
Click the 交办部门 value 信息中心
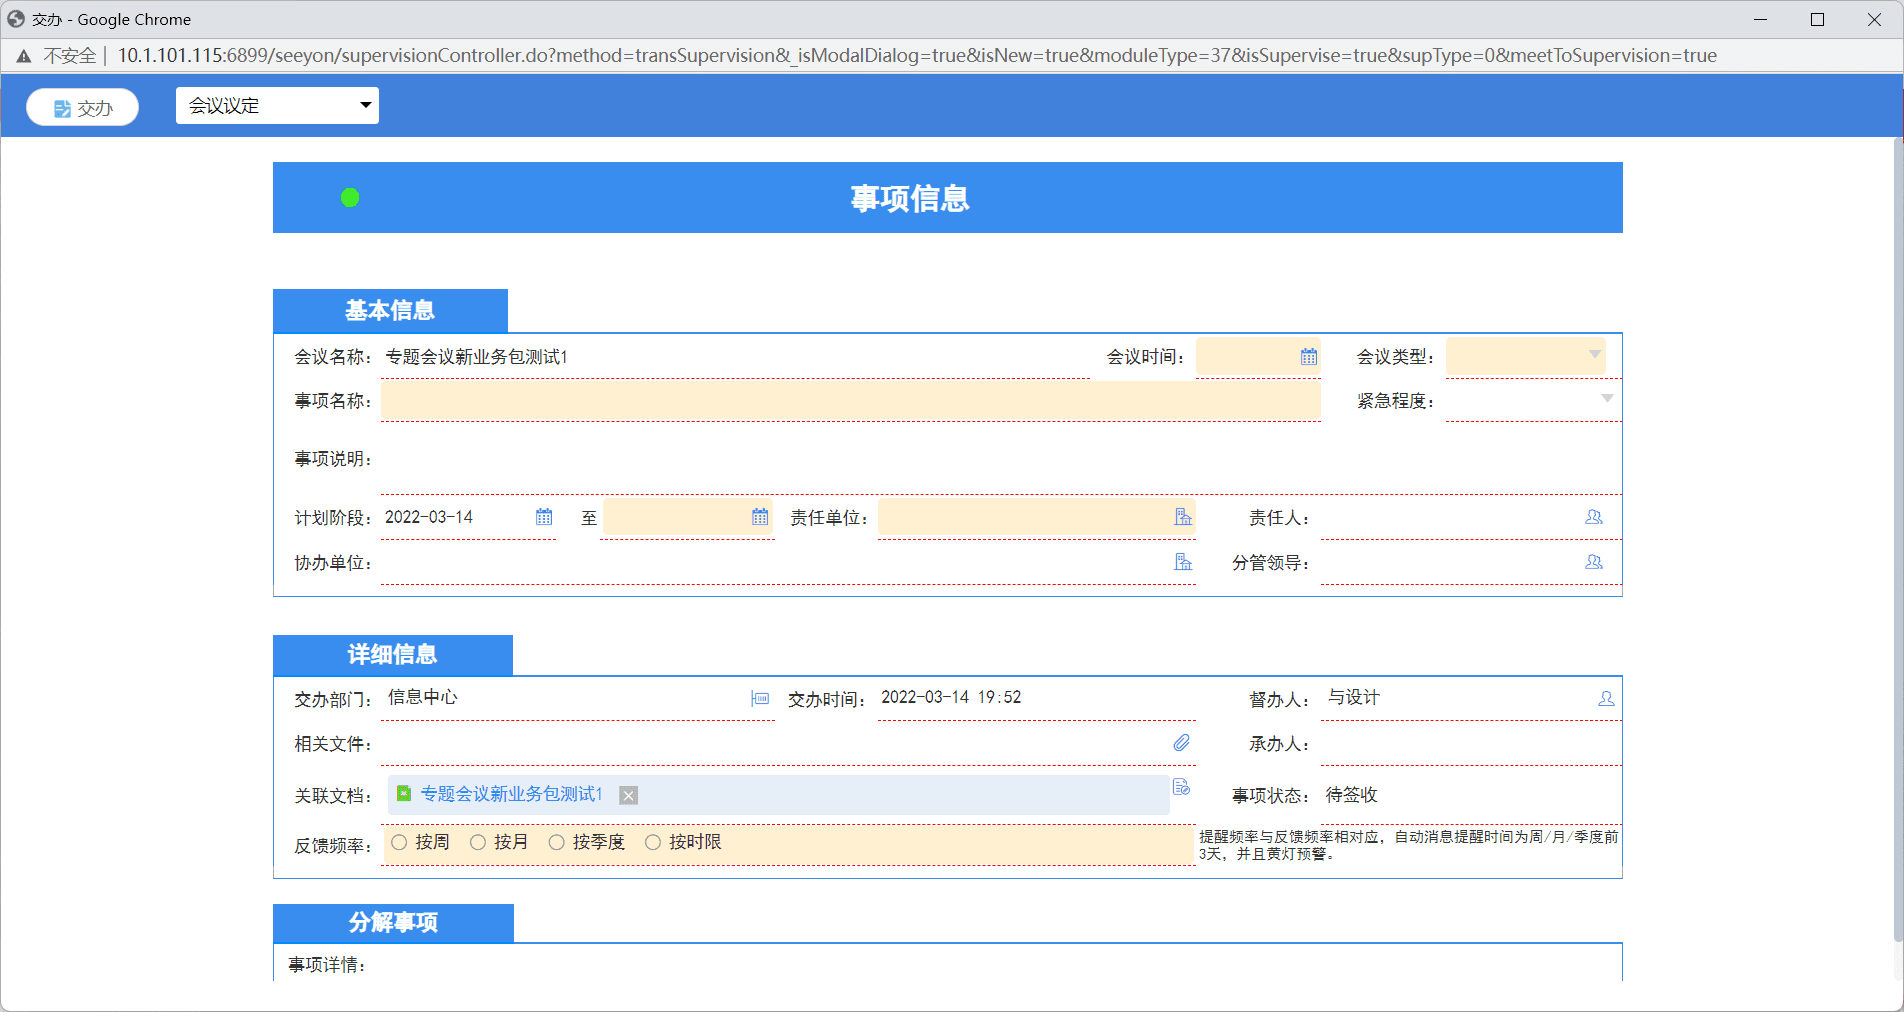coord(423,697)
